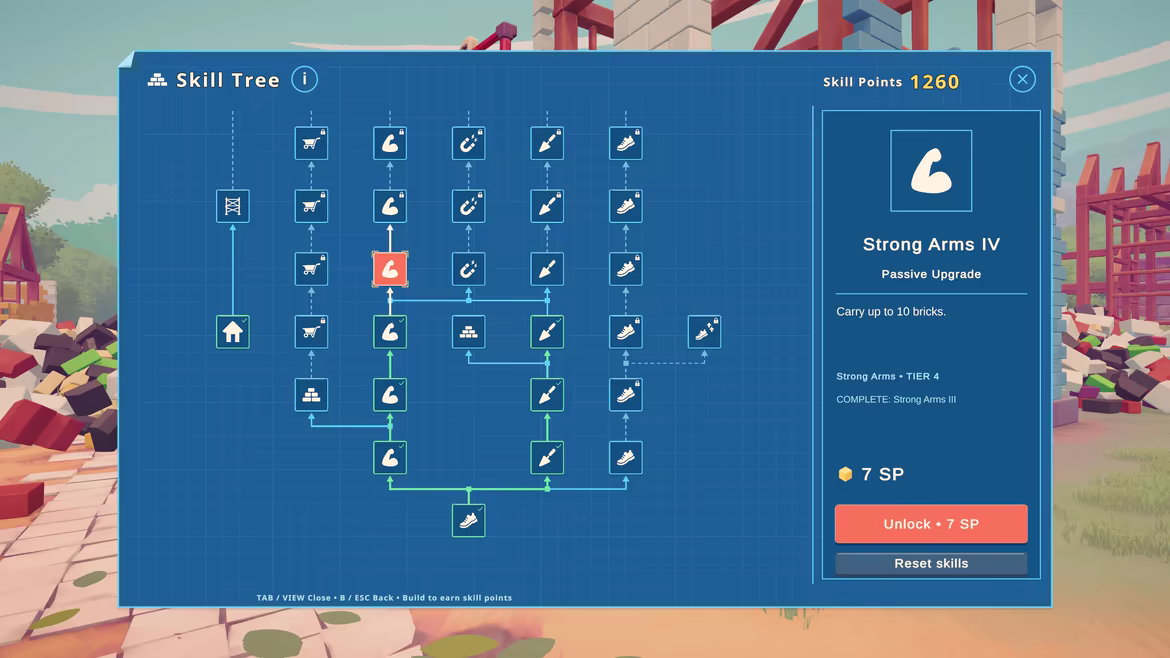
Task: Click the large arm icon in the details panel
Action: tap(931, 171)
